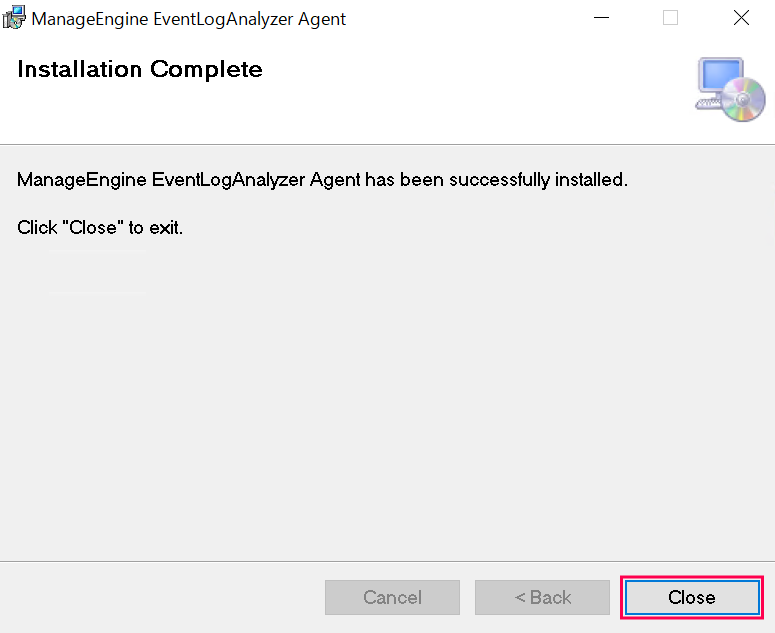
Task: Click the word "Close" in the instruction sentence
Action: 93,228
